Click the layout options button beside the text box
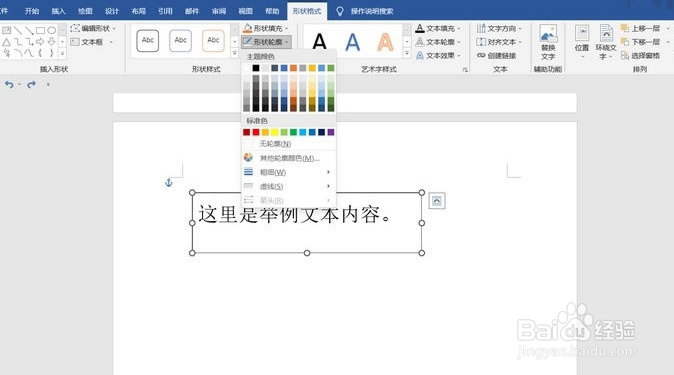 437,201
